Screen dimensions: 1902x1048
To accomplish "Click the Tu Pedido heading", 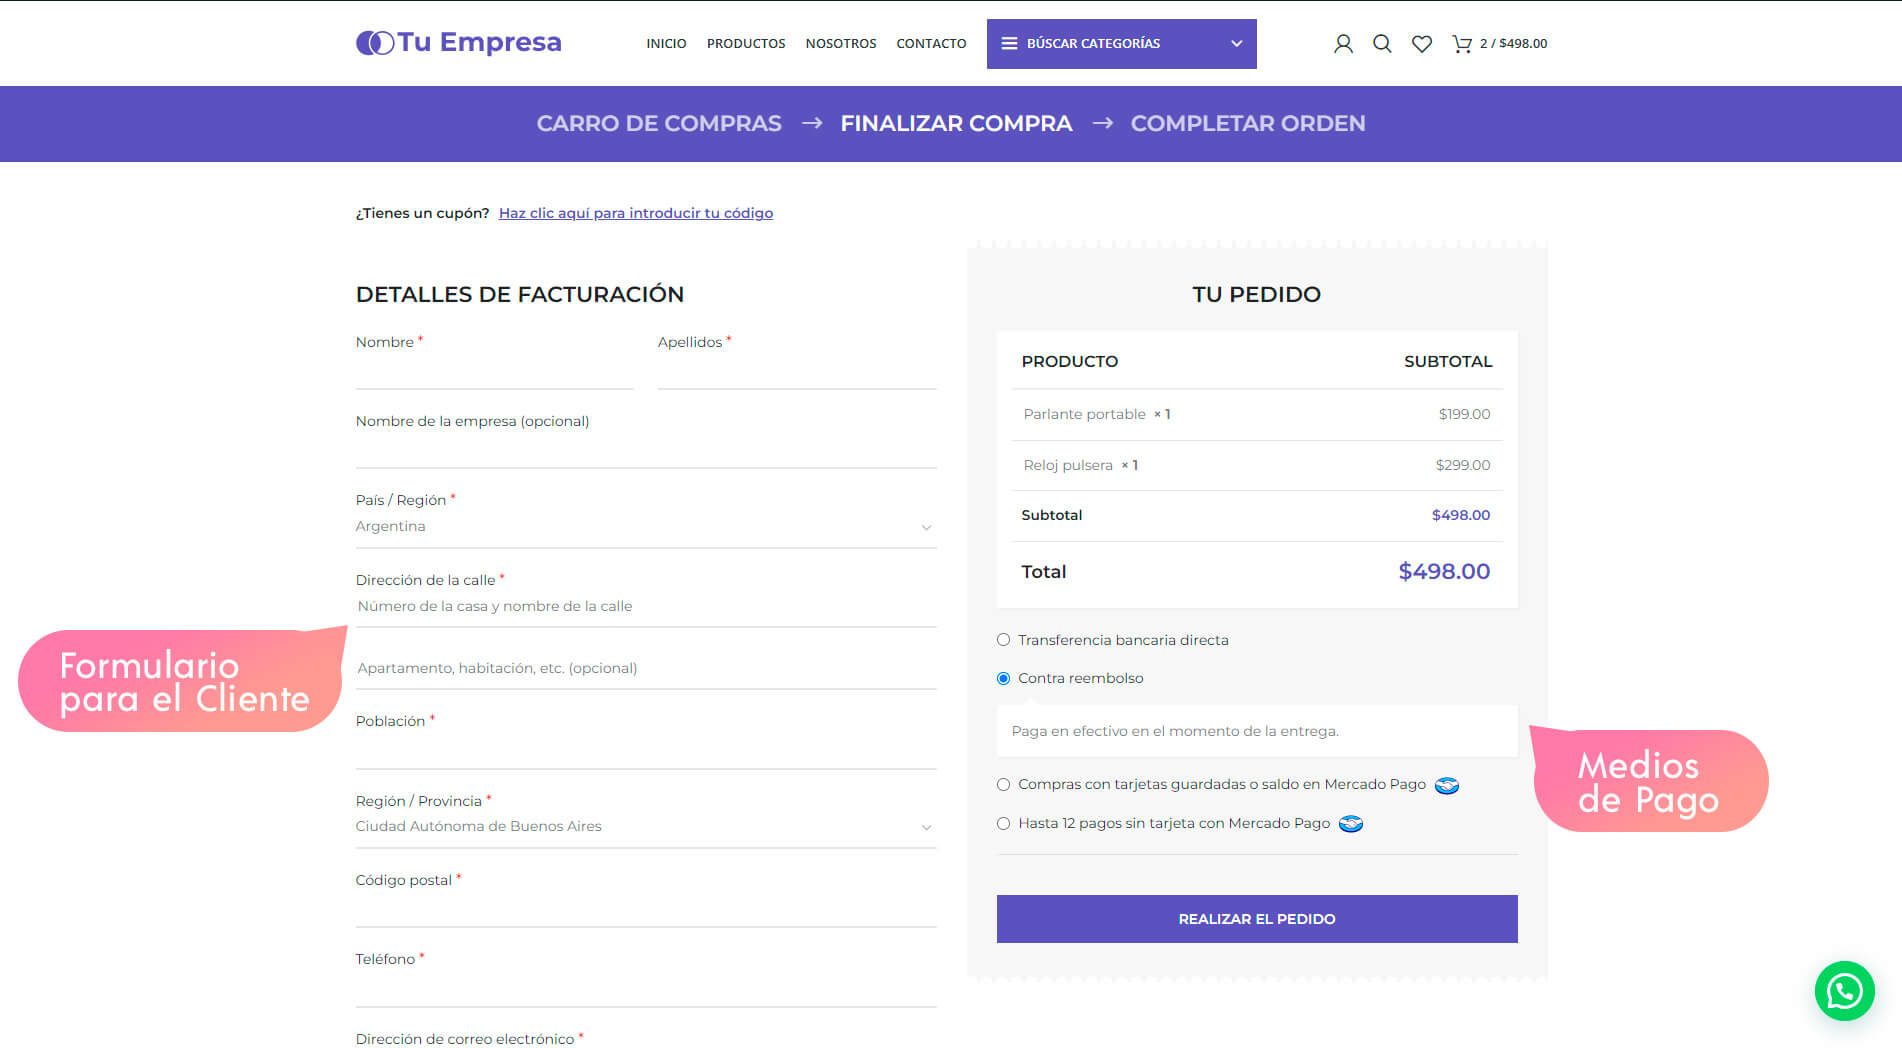I will [1257, 294].
